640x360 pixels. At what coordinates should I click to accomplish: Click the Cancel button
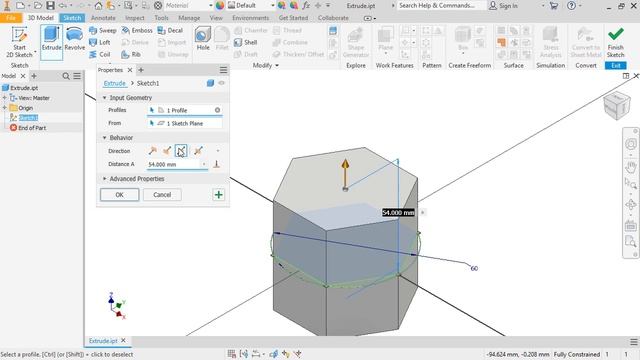click(162, 195)
